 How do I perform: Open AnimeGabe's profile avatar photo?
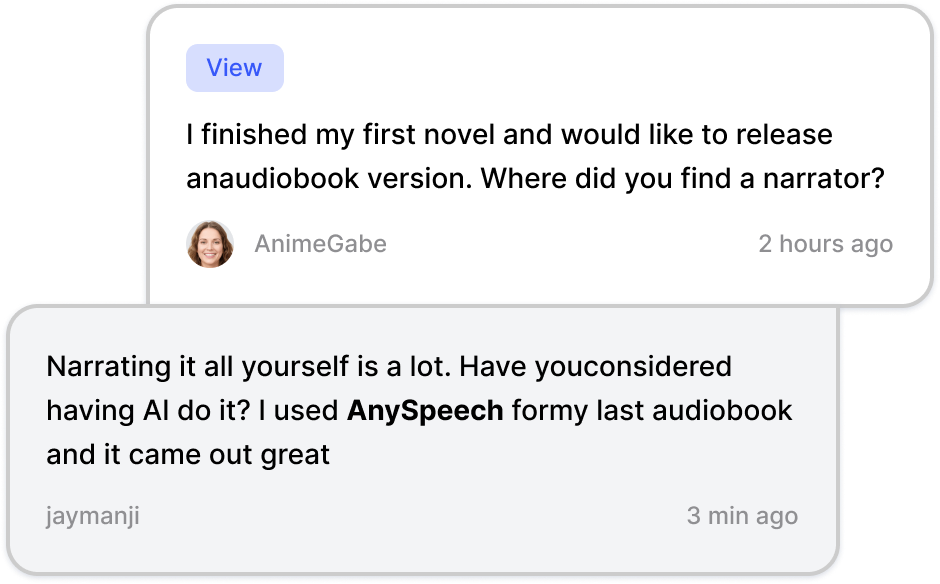[x=210, y=244]
